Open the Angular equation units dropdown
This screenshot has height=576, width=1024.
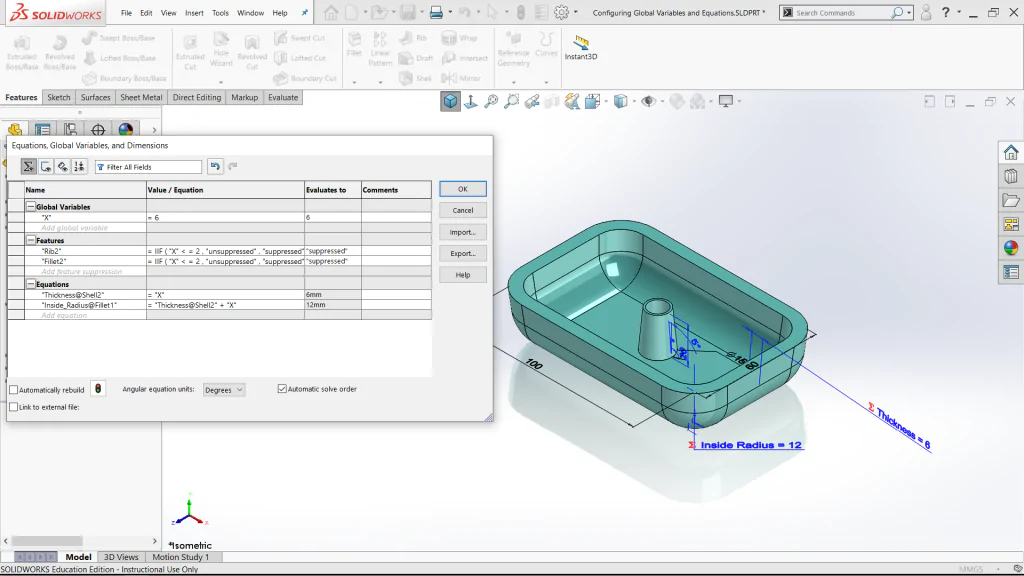[x=224, y=390]
